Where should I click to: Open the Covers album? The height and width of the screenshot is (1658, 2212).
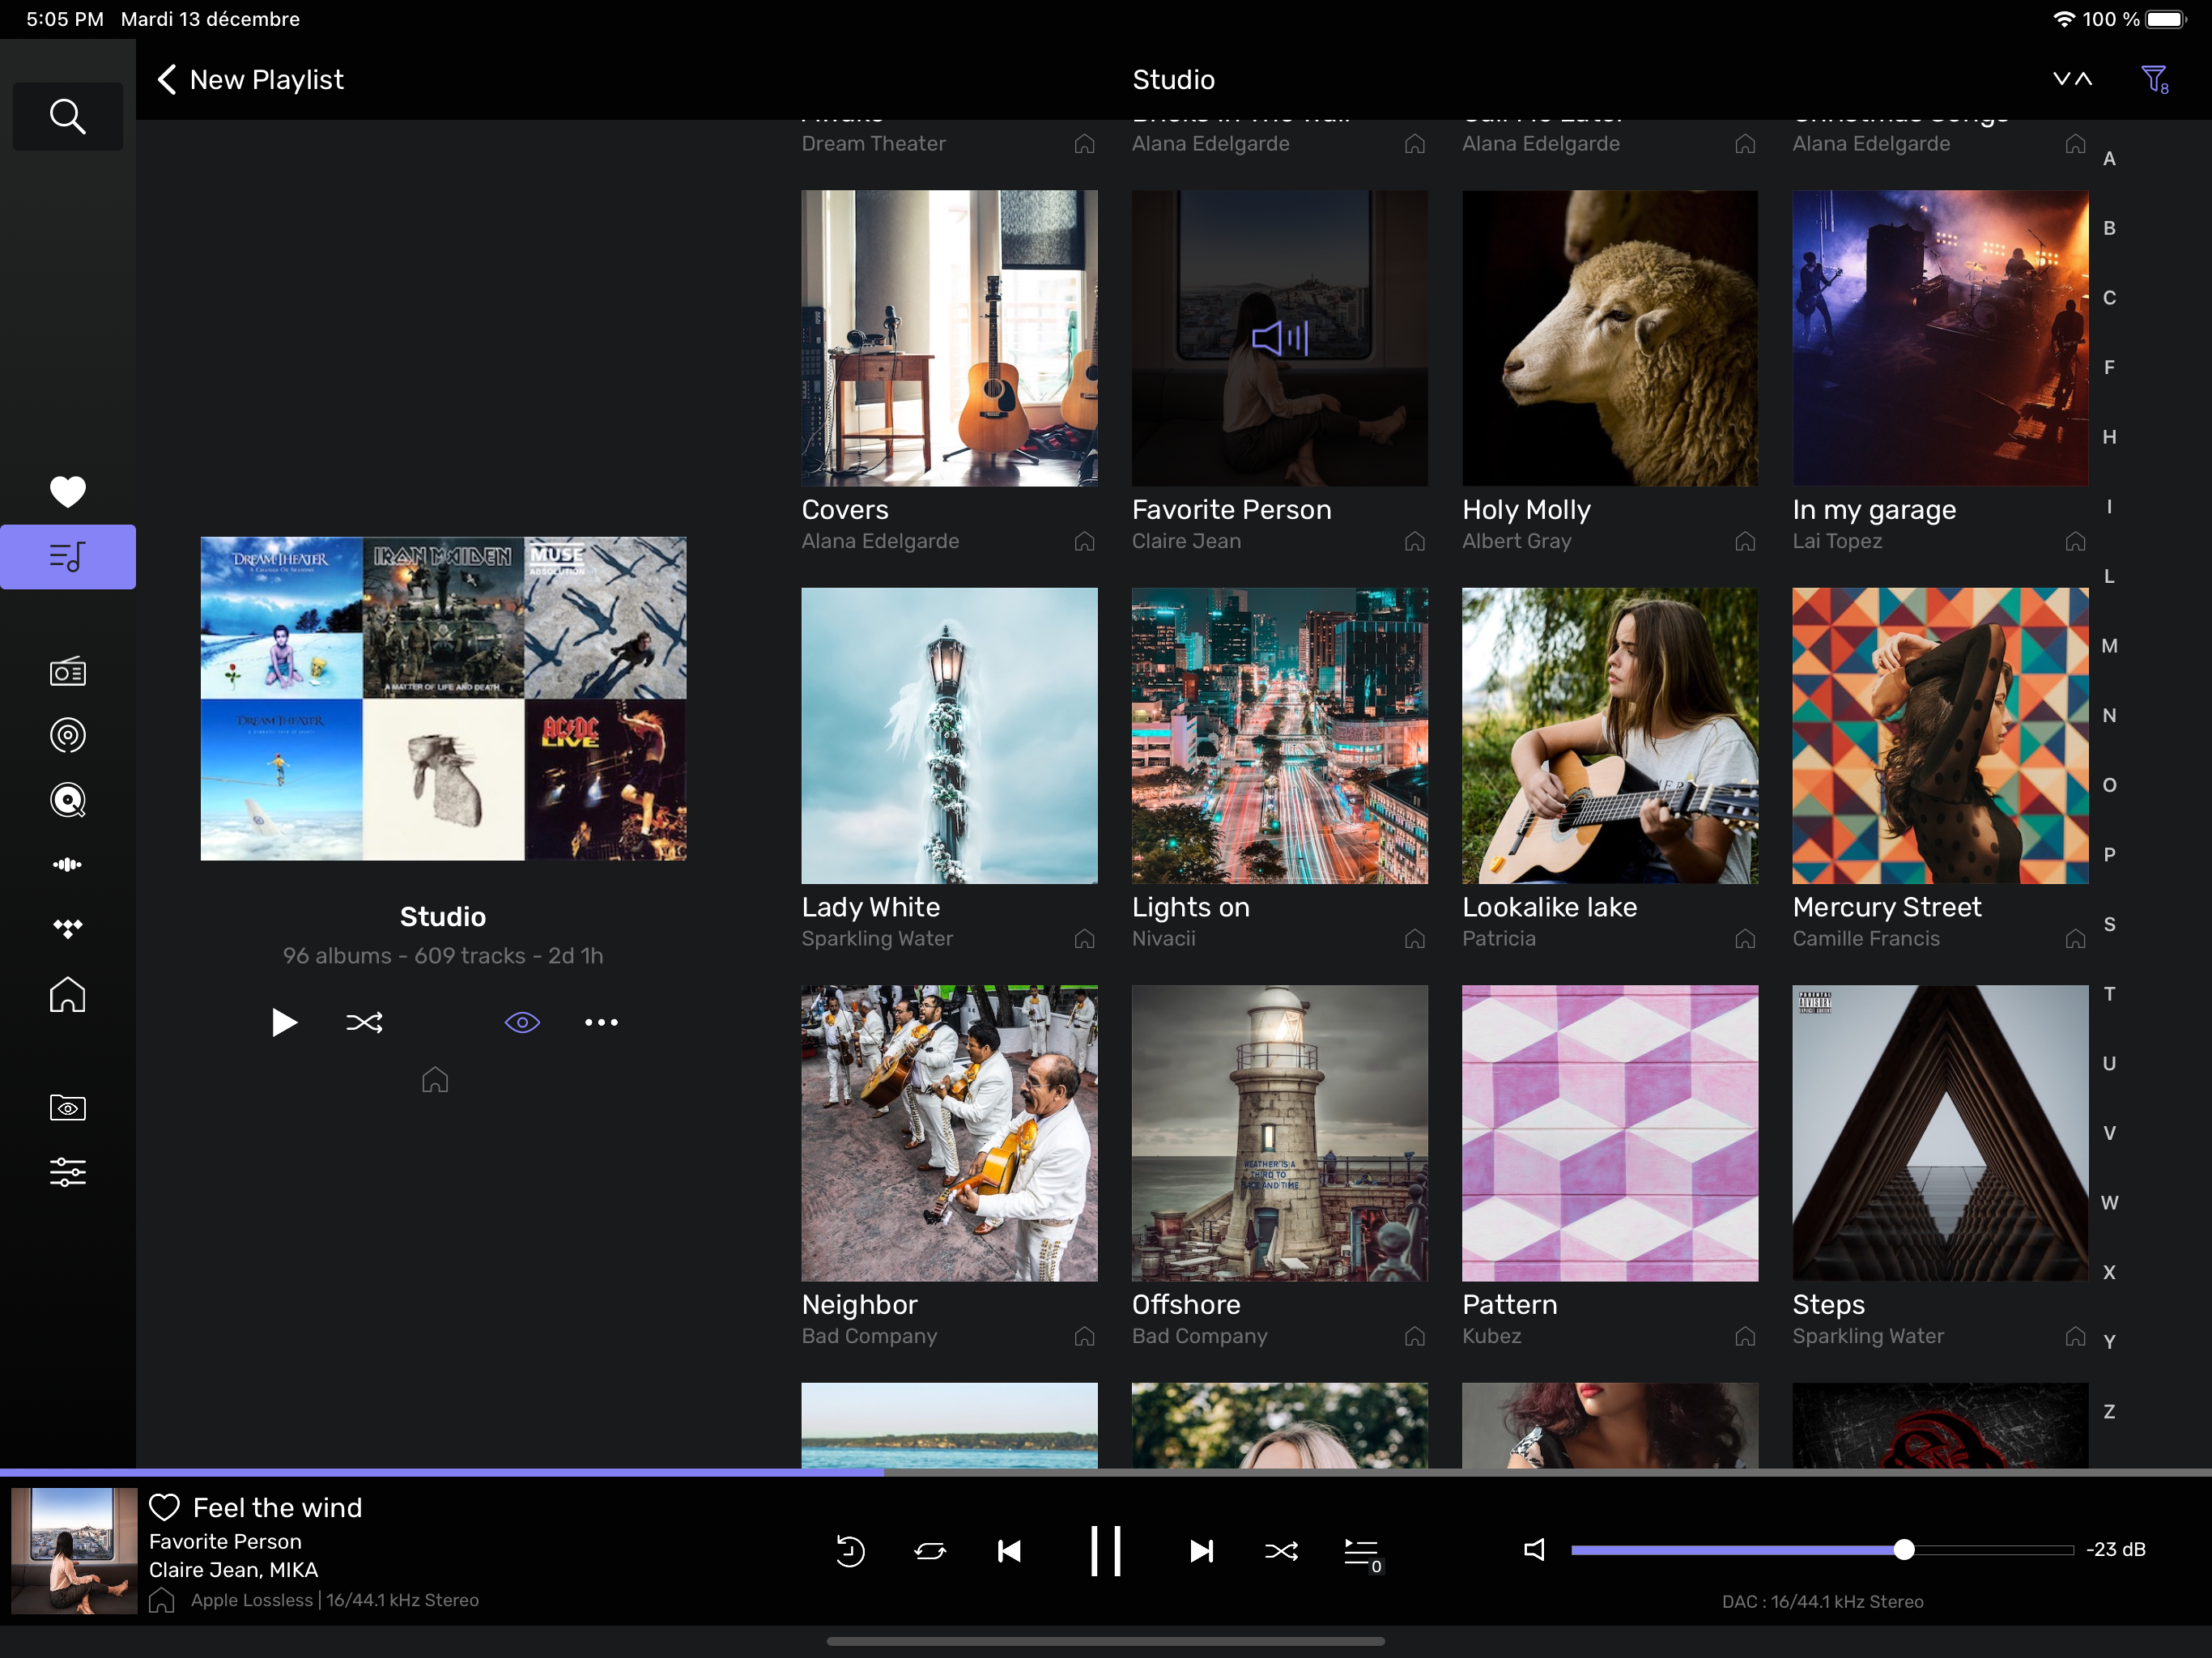(949, 338)
